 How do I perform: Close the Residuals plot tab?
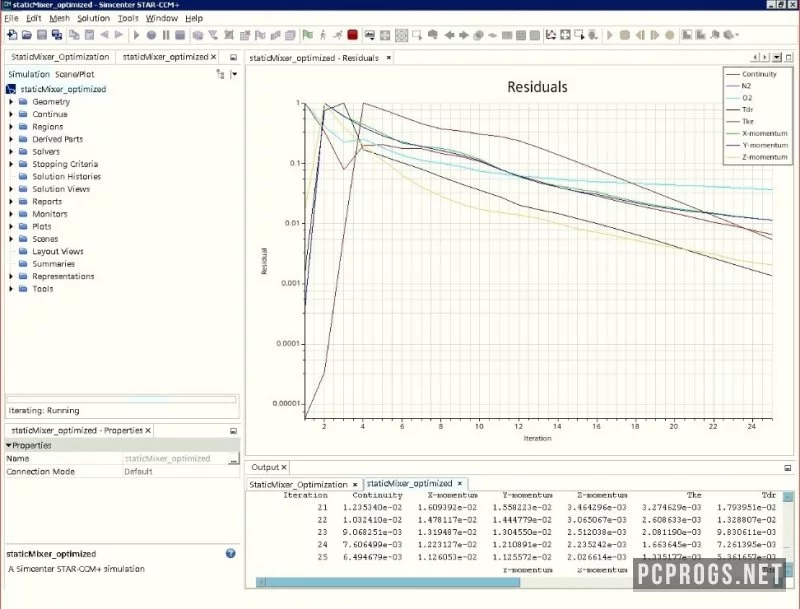coord(389,58)
